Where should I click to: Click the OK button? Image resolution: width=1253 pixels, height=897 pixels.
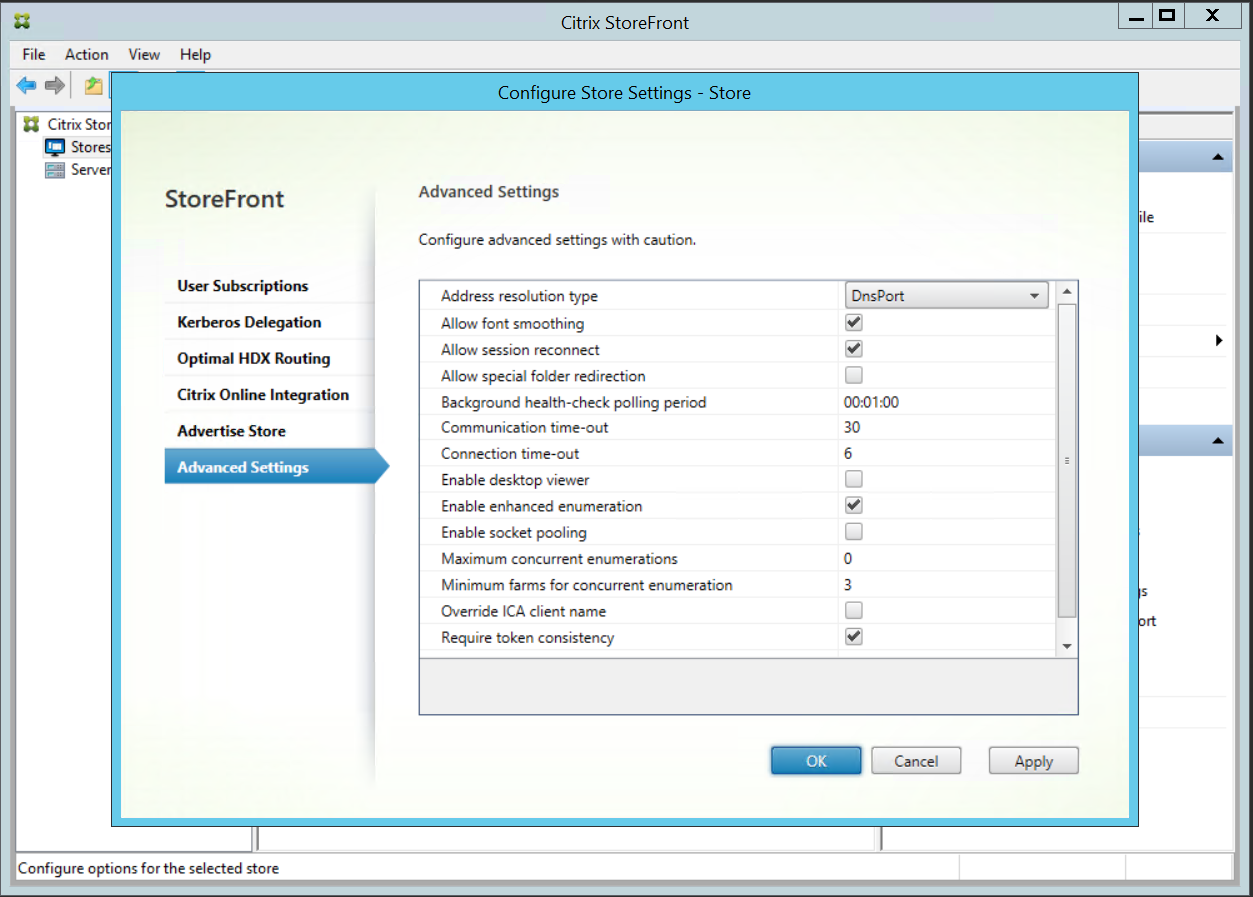(x=815, y=761)
